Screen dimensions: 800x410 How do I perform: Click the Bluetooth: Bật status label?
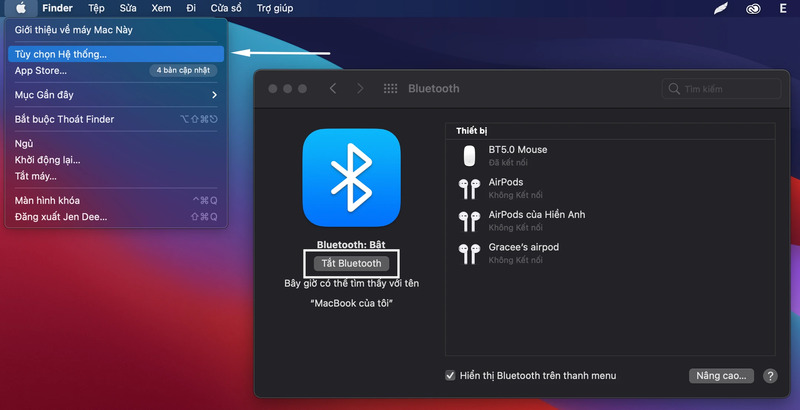[x=351, y=245]
